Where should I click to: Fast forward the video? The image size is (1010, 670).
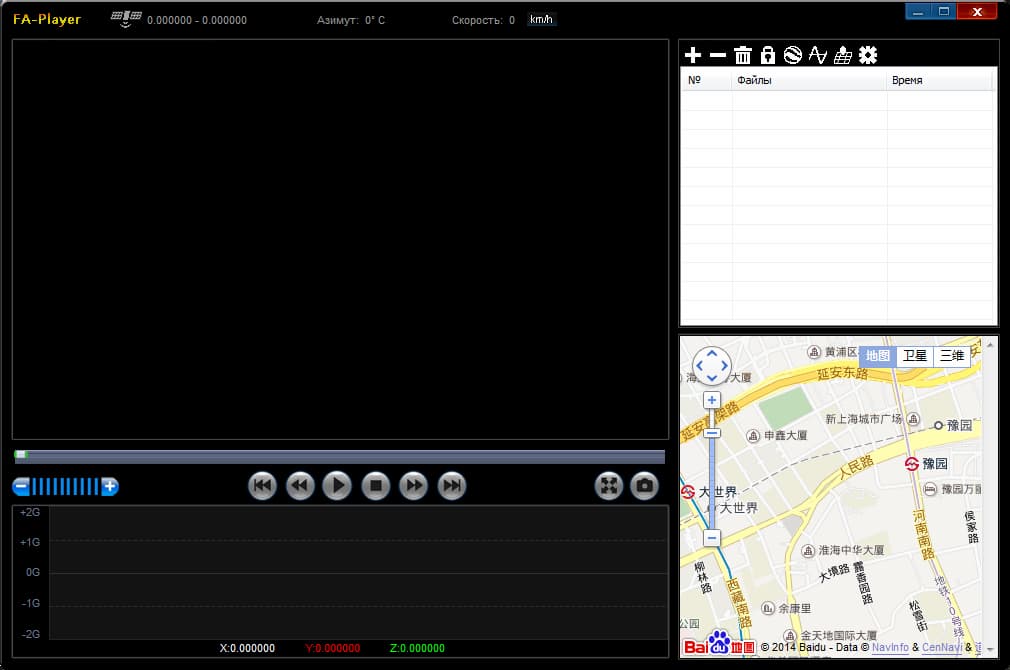click(413, 486)
